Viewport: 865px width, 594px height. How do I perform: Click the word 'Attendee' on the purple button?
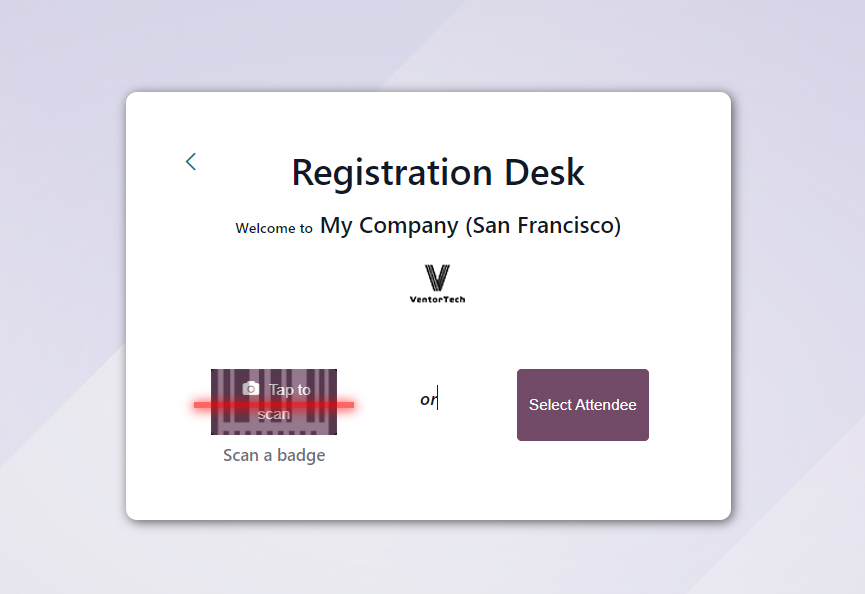pyautogui.click(x=606, y=405)
